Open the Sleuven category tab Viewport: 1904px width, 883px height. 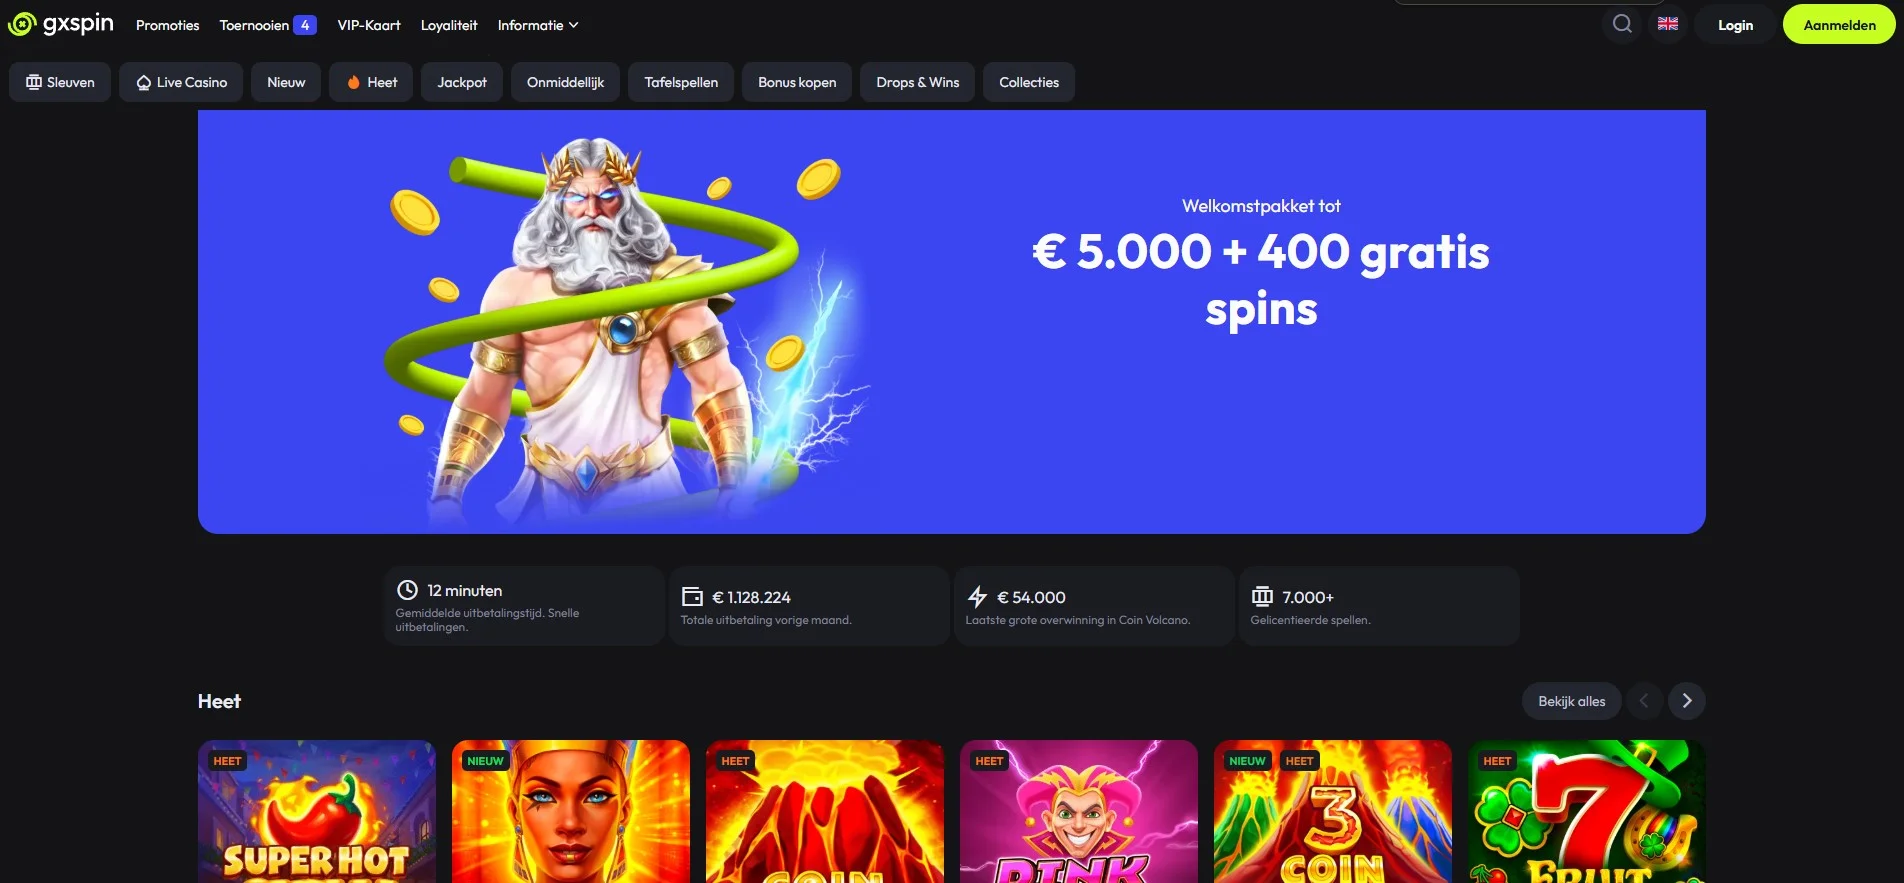point(60,82)
